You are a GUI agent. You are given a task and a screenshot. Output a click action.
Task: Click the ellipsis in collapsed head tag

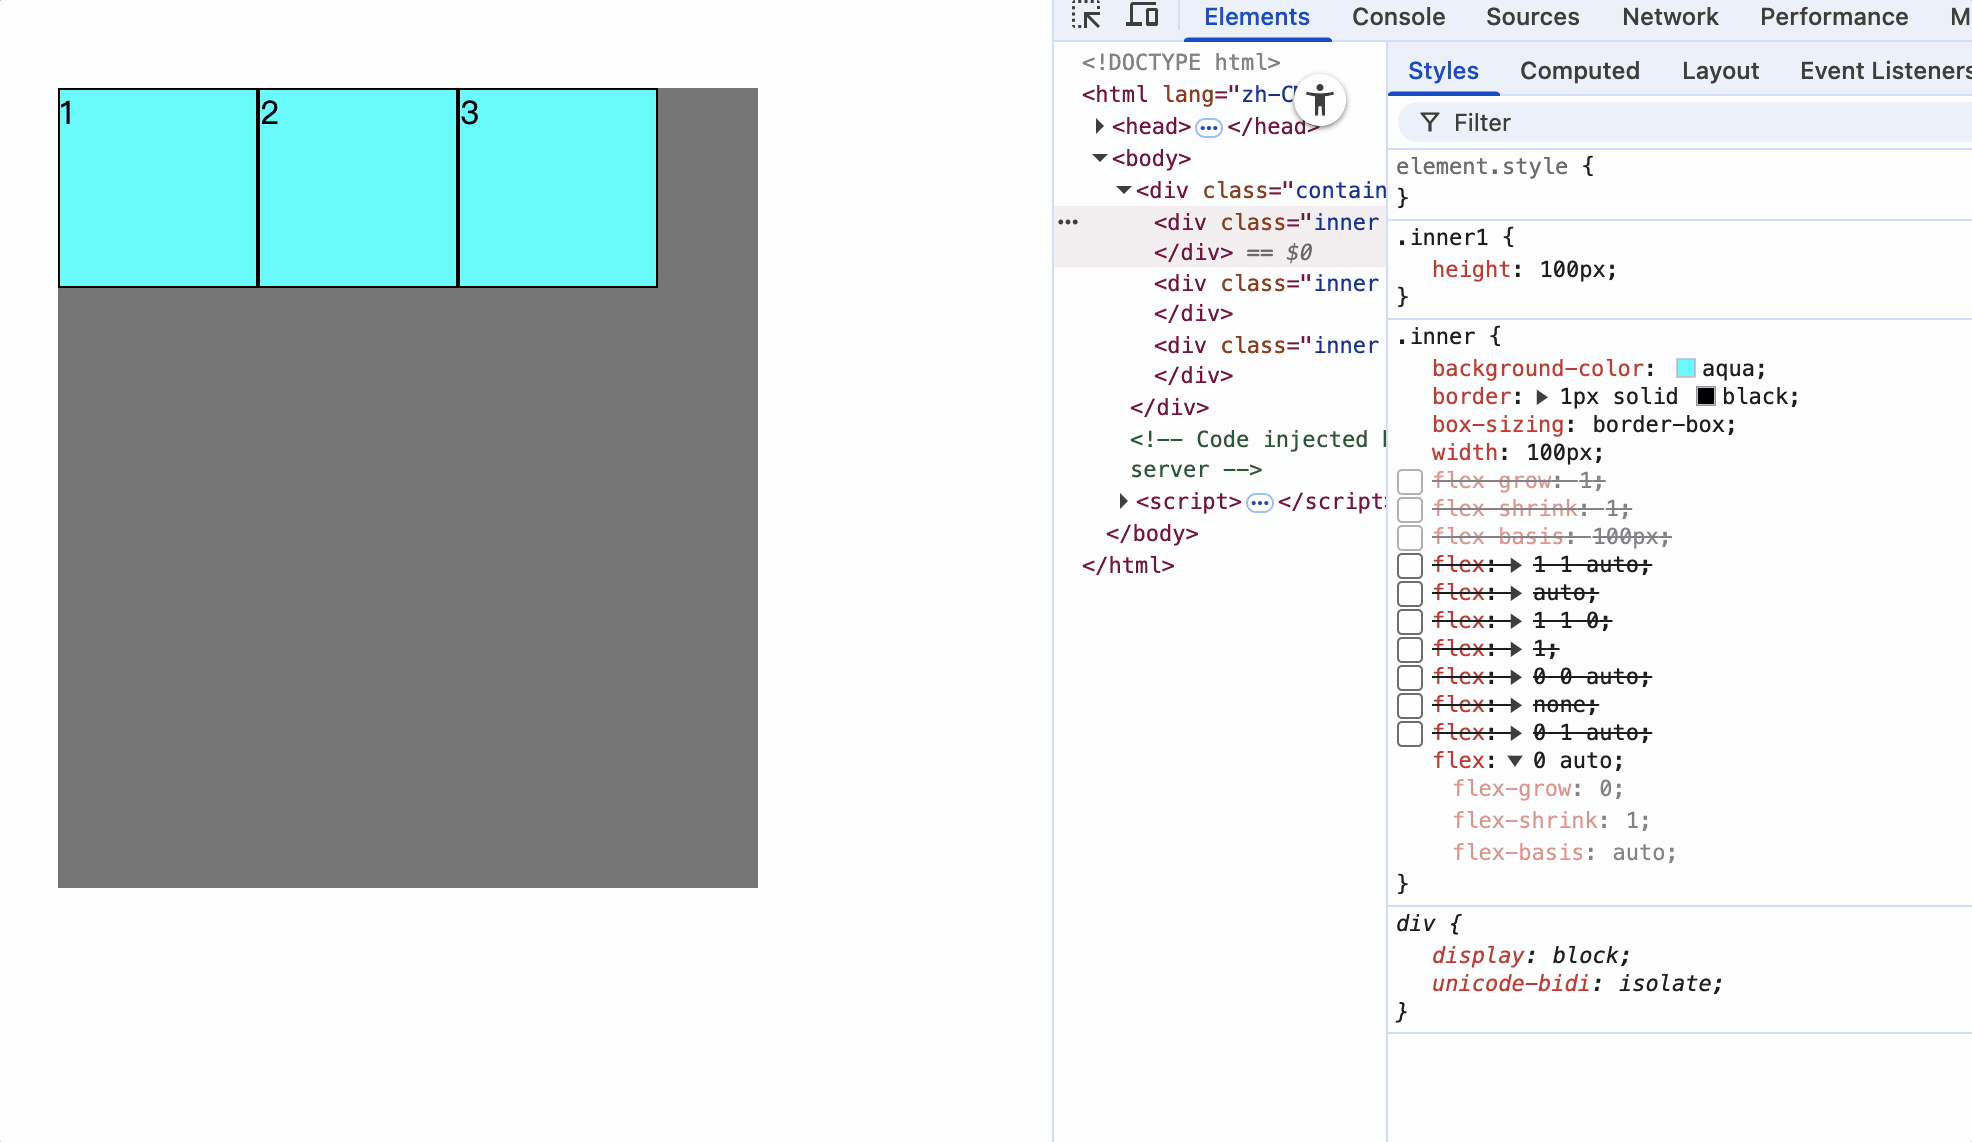point(1209,127)
